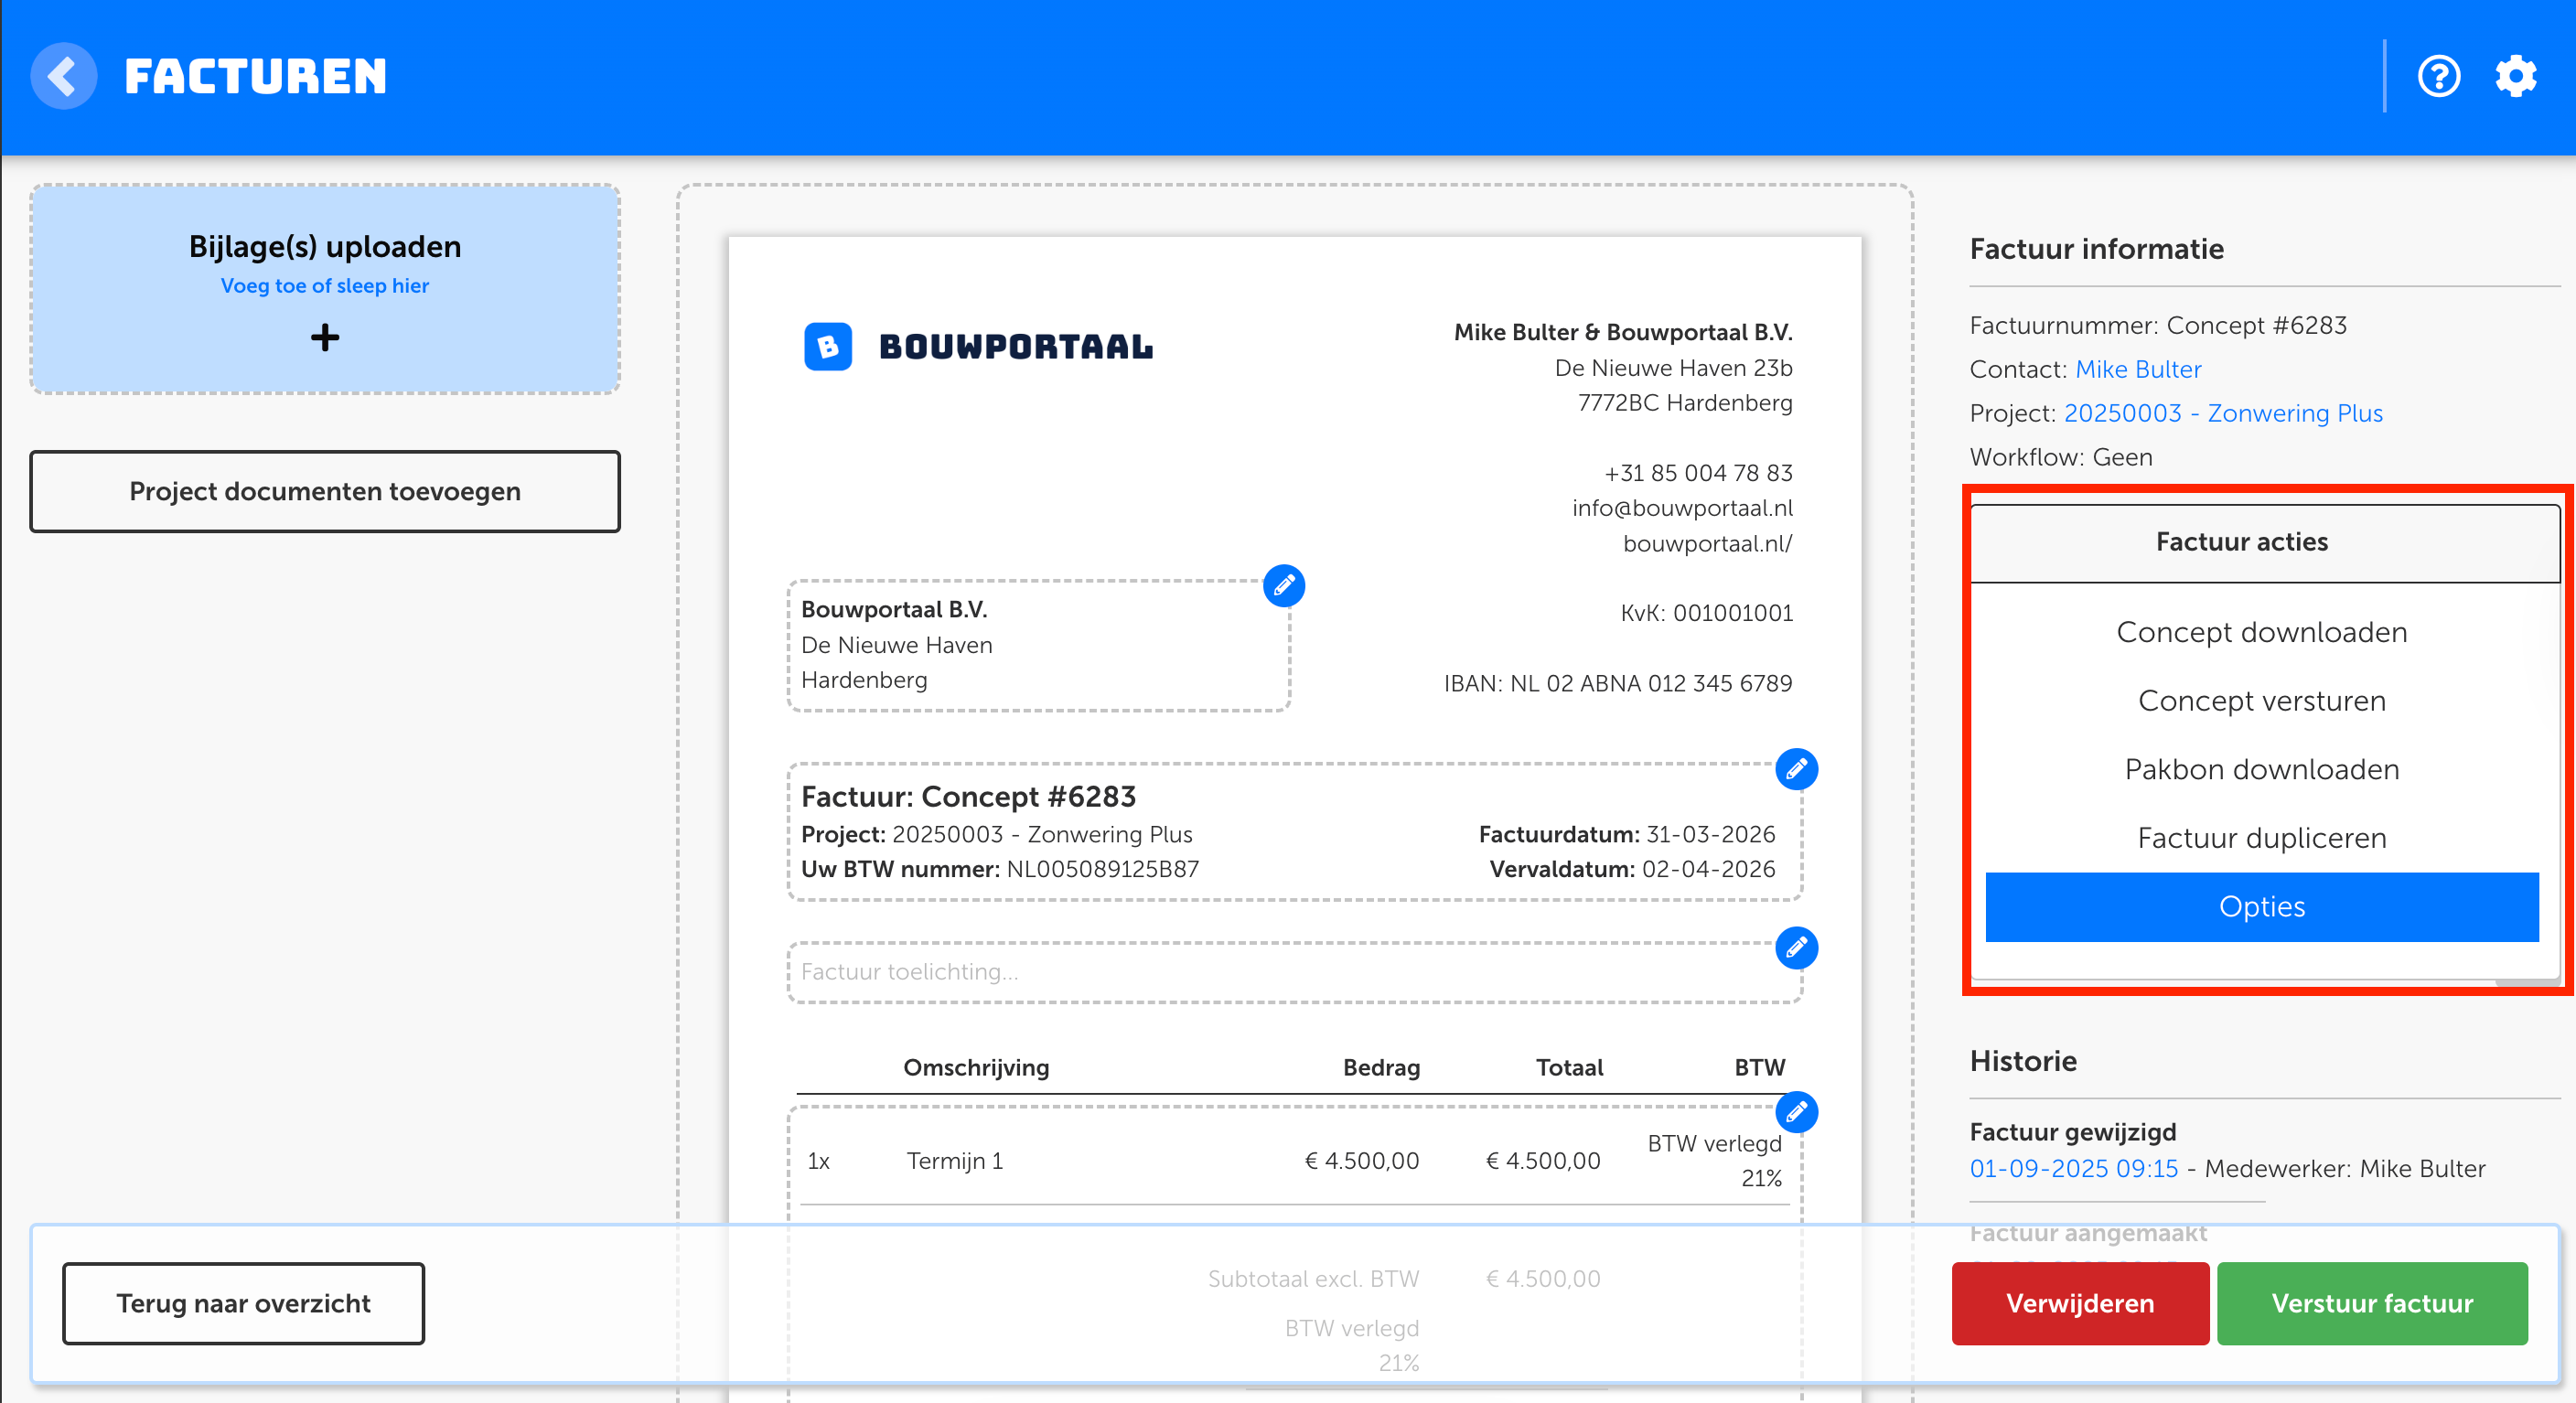This screenshot has height=1403, width=2576.
Task: Open the settings gear icon
Action: [2516, 76]
